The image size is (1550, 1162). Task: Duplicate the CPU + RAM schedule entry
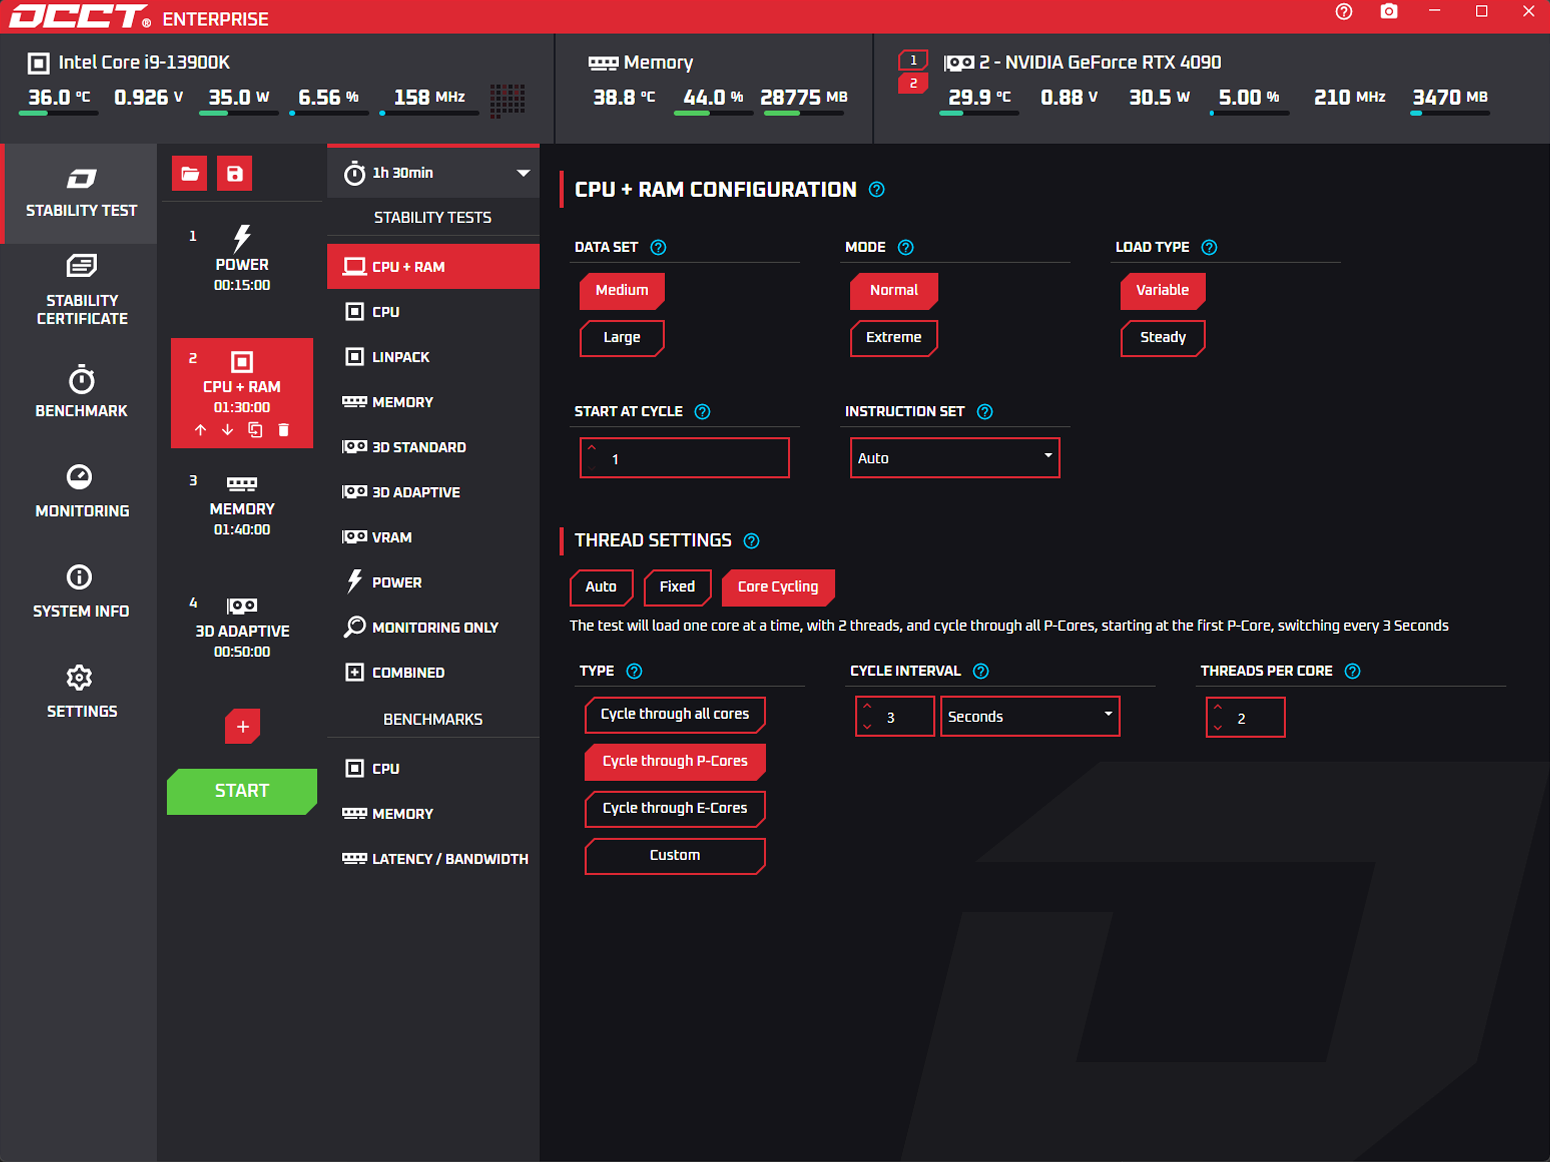click(x=255, y=430)
